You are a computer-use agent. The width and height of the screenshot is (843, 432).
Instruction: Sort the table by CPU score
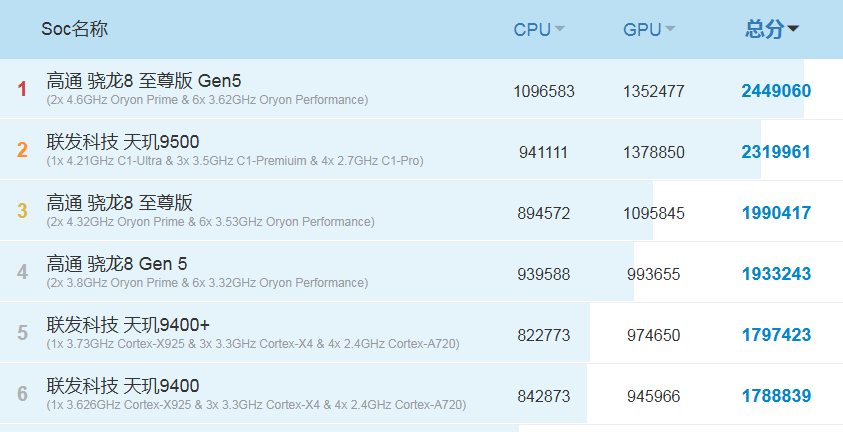539,30
